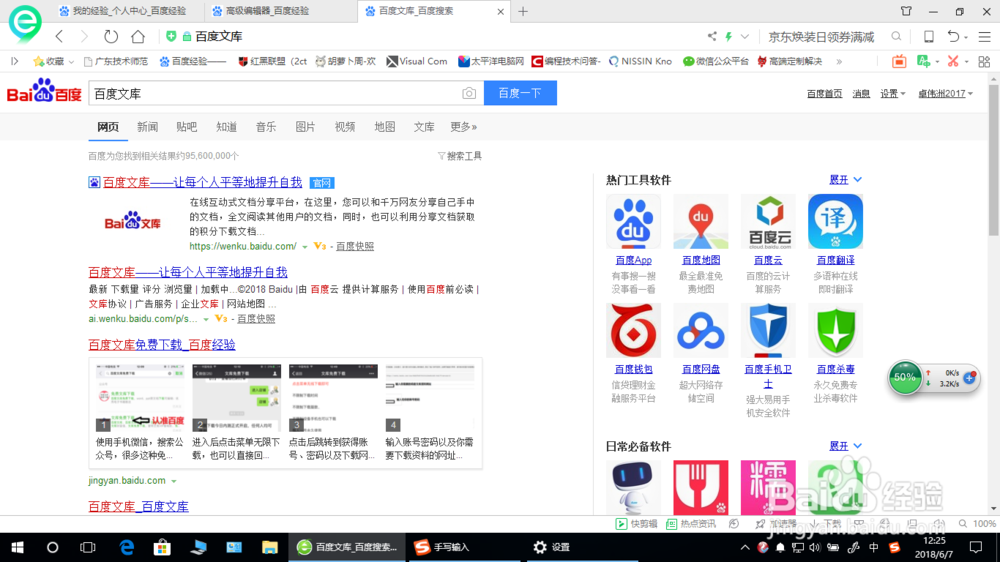Switch to the 文库 tab
The image size is (1000, 562).
(424, 127)
